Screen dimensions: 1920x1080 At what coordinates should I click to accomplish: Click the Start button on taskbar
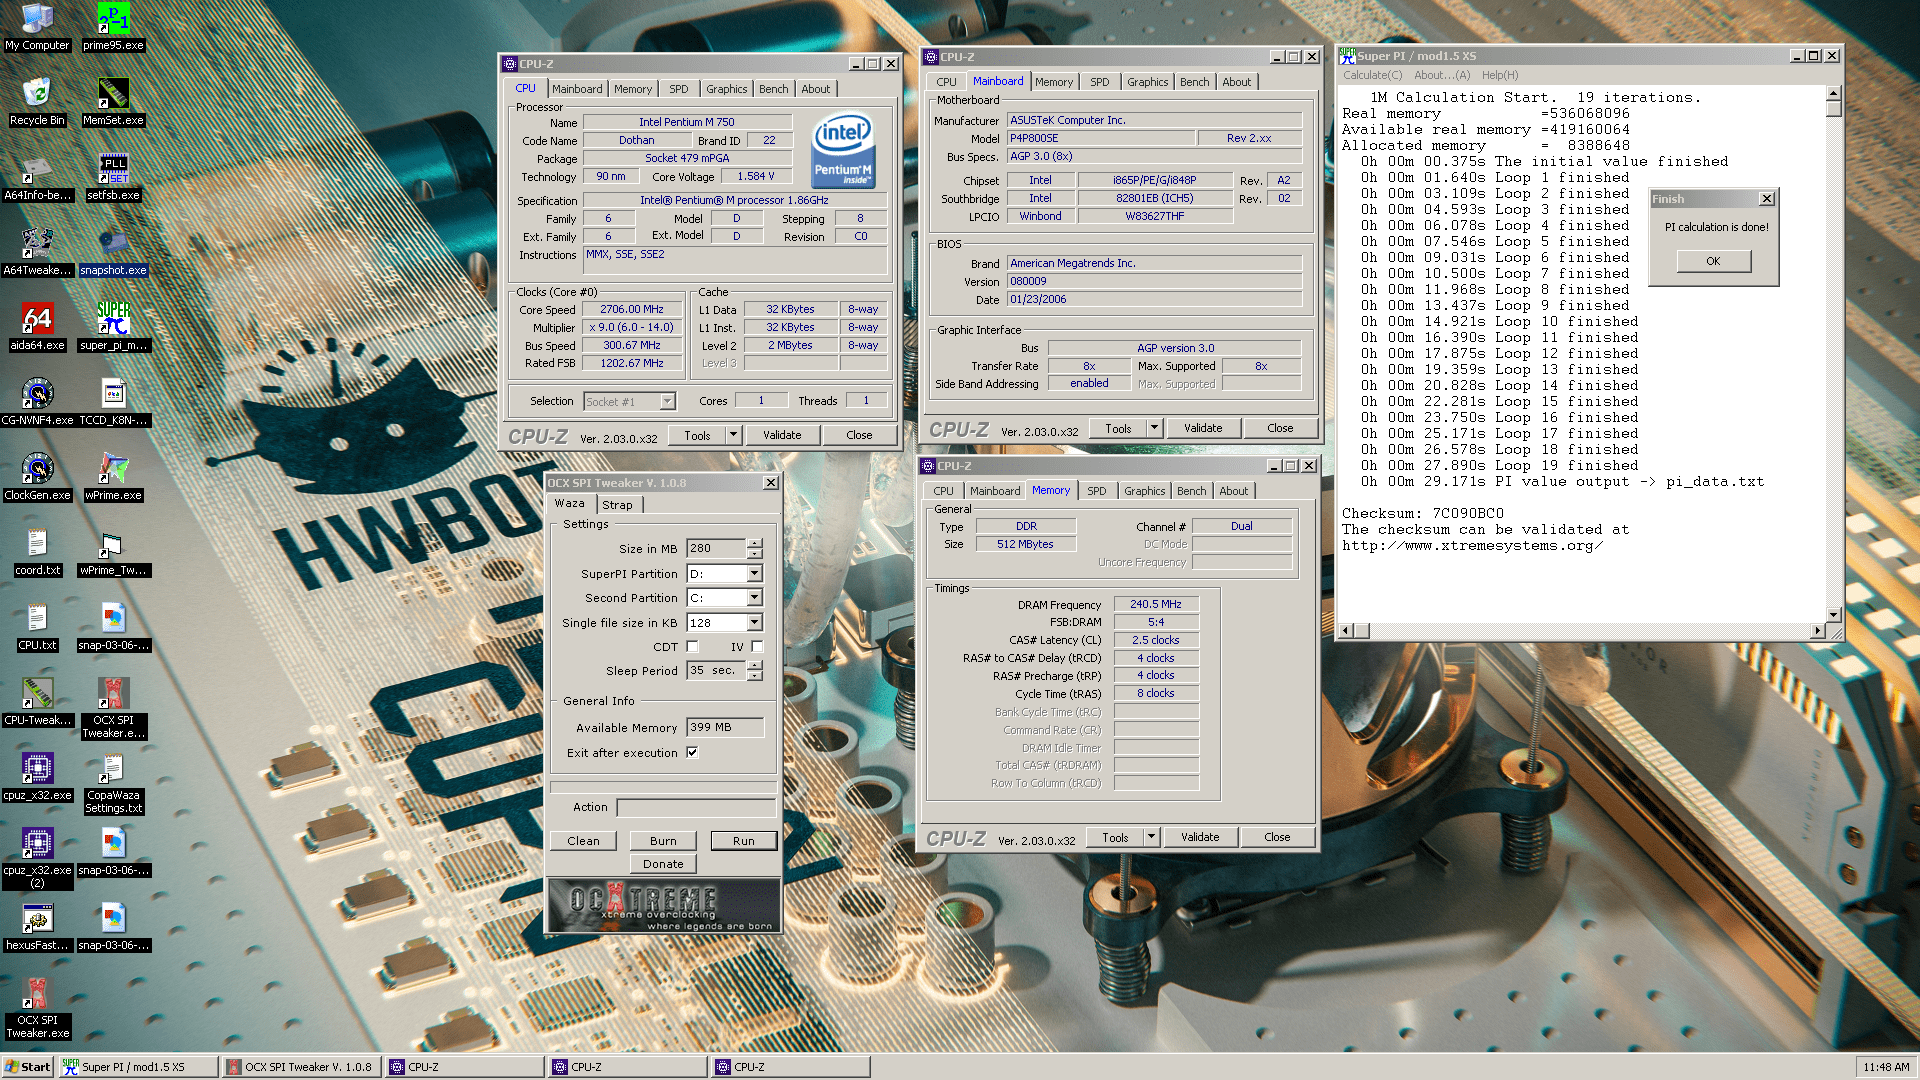(28, 1067)
